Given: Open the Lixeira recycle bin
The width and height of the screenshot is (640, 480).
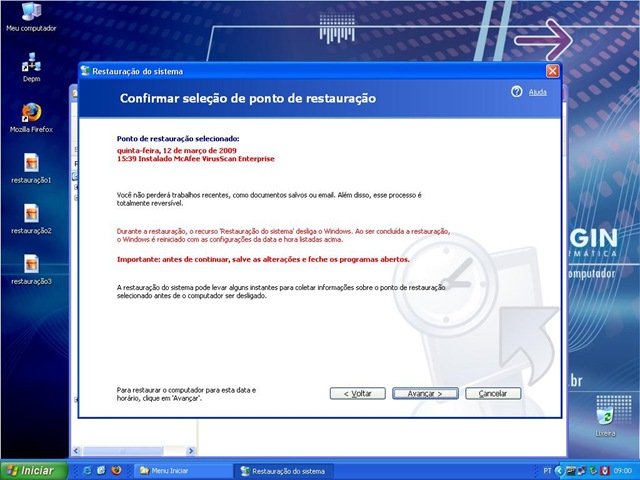Looking at the screenshot, I should pos(605,420).
